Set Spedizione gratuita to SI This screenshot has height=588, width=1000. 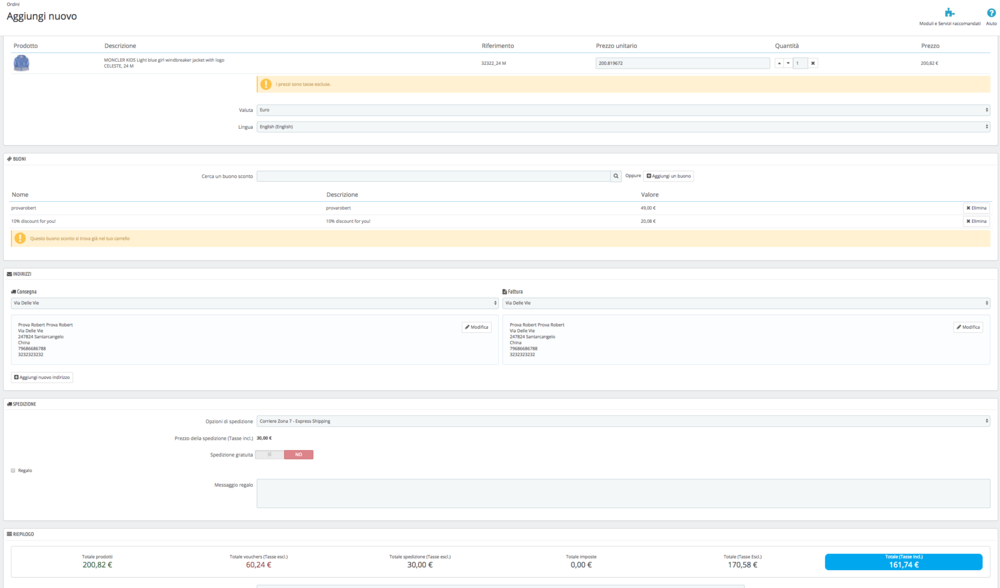pyautogui.click(x=270, y=455)
